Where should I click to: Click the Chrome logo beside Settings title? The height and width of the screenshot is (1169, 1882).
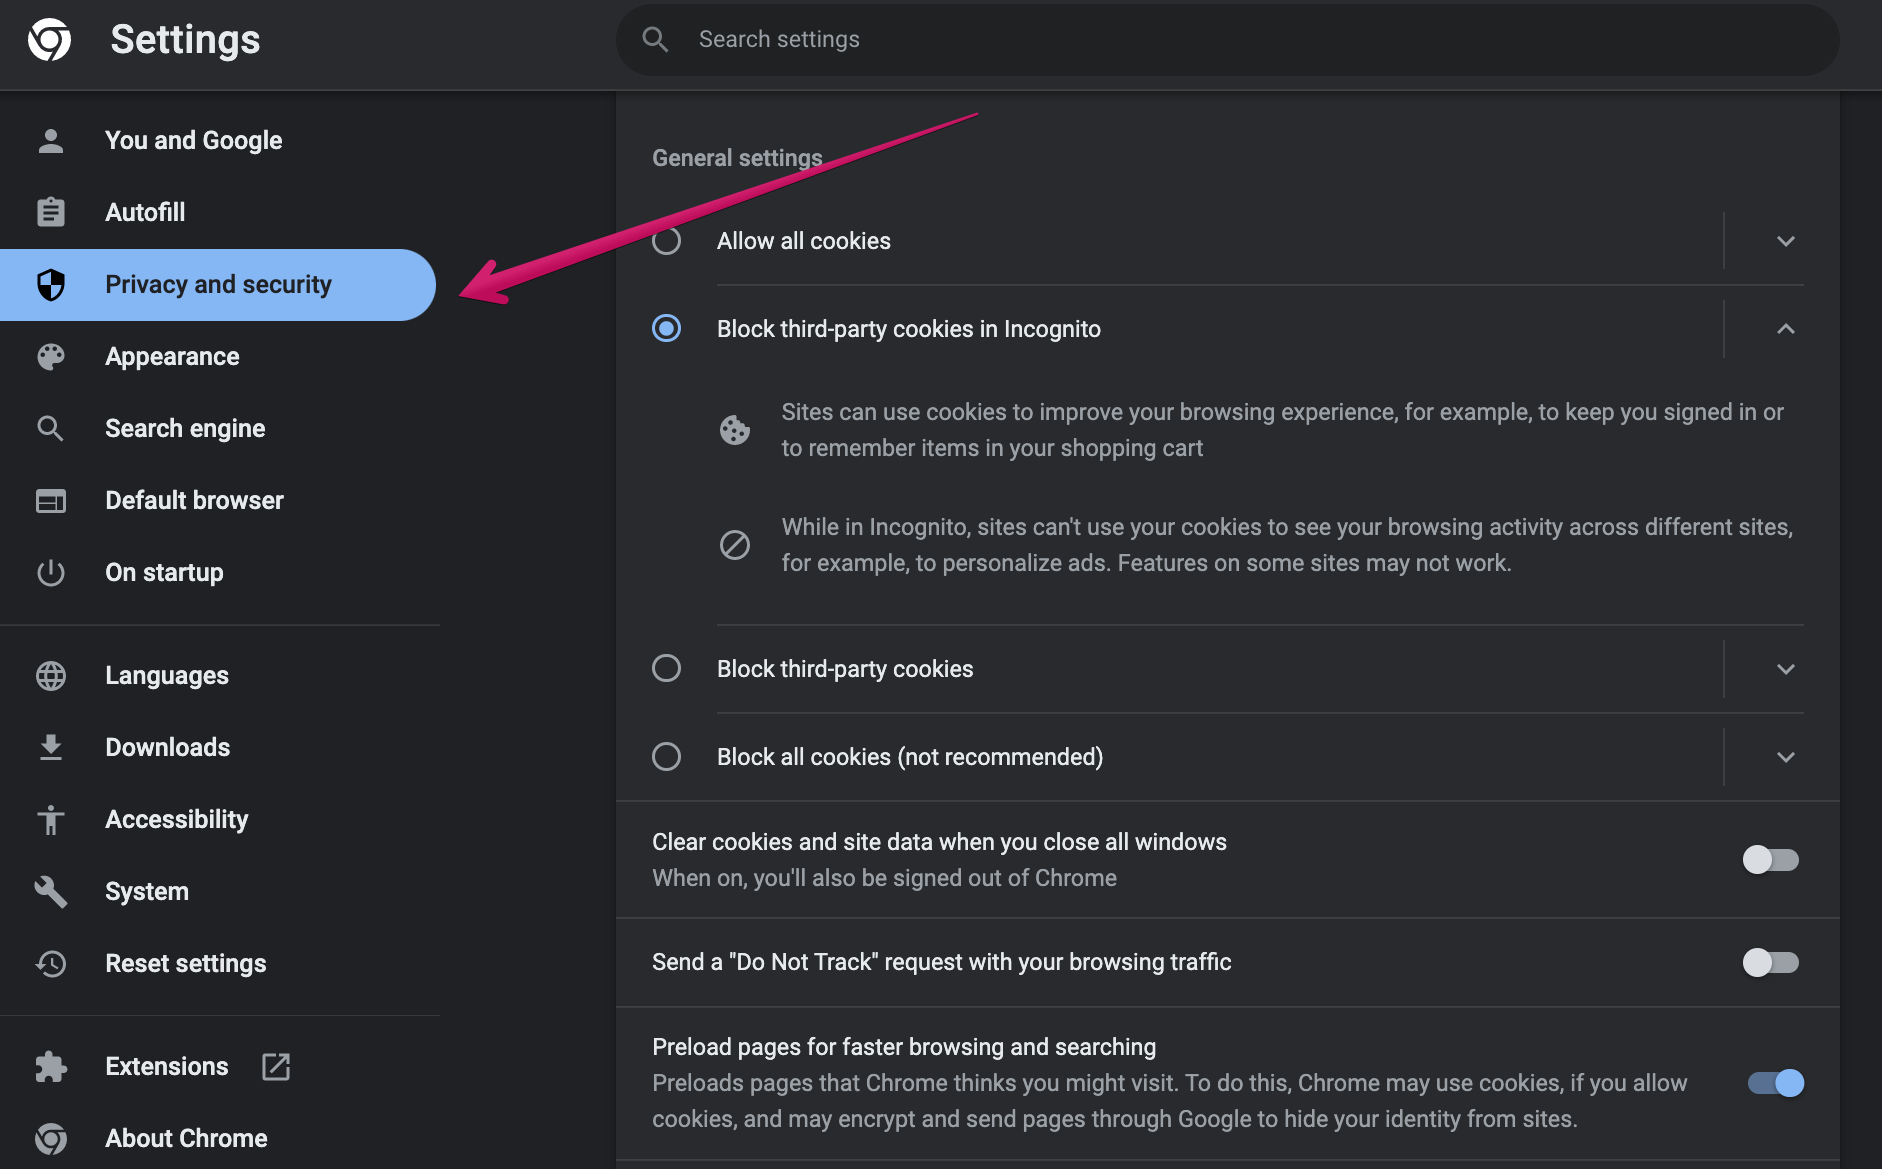pyautogui.click(x=50, y=40)
